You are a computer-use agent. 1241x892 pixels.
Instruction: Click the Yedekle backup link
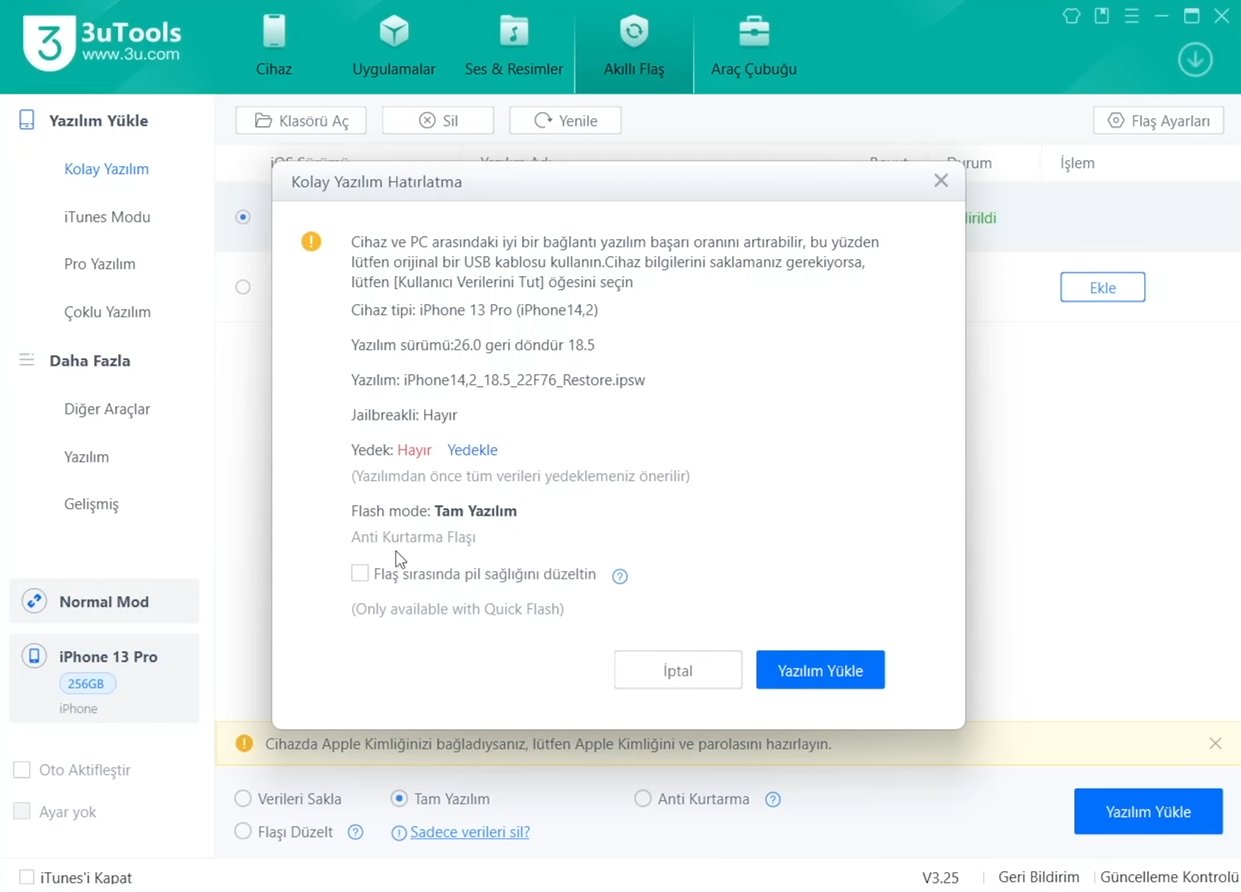click(472, 450)
